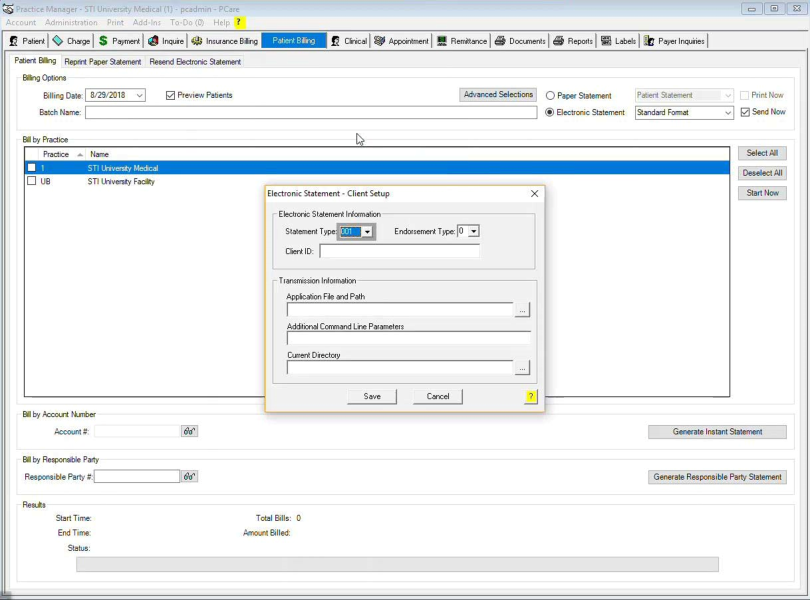Open the Clinical module icon

click(x=349, y=41)
